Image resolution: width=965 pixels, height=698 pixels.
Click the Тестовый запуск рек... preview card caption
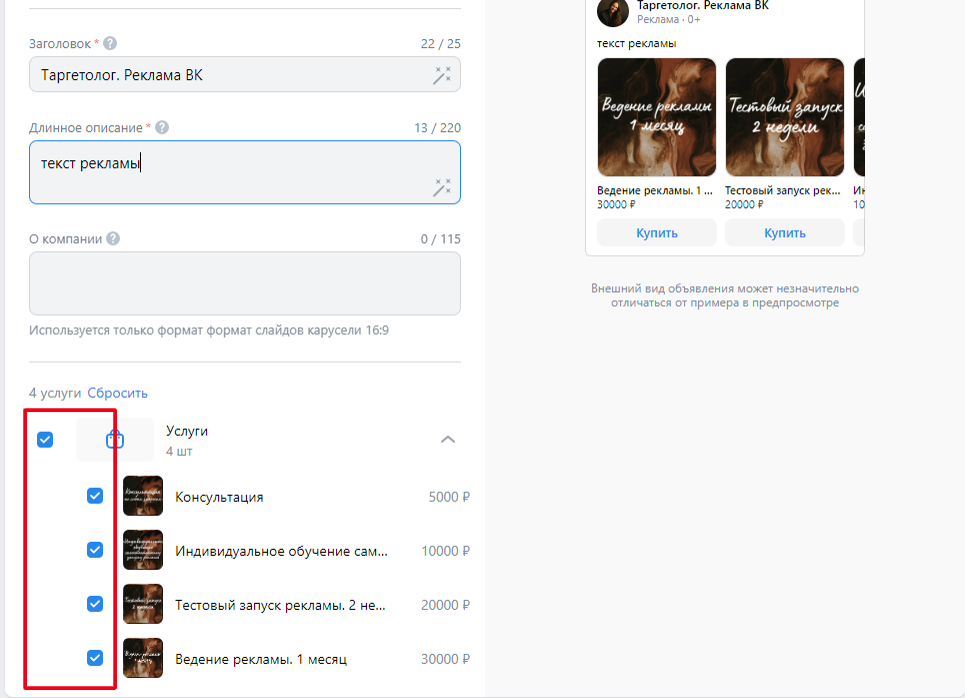point(783,191)
